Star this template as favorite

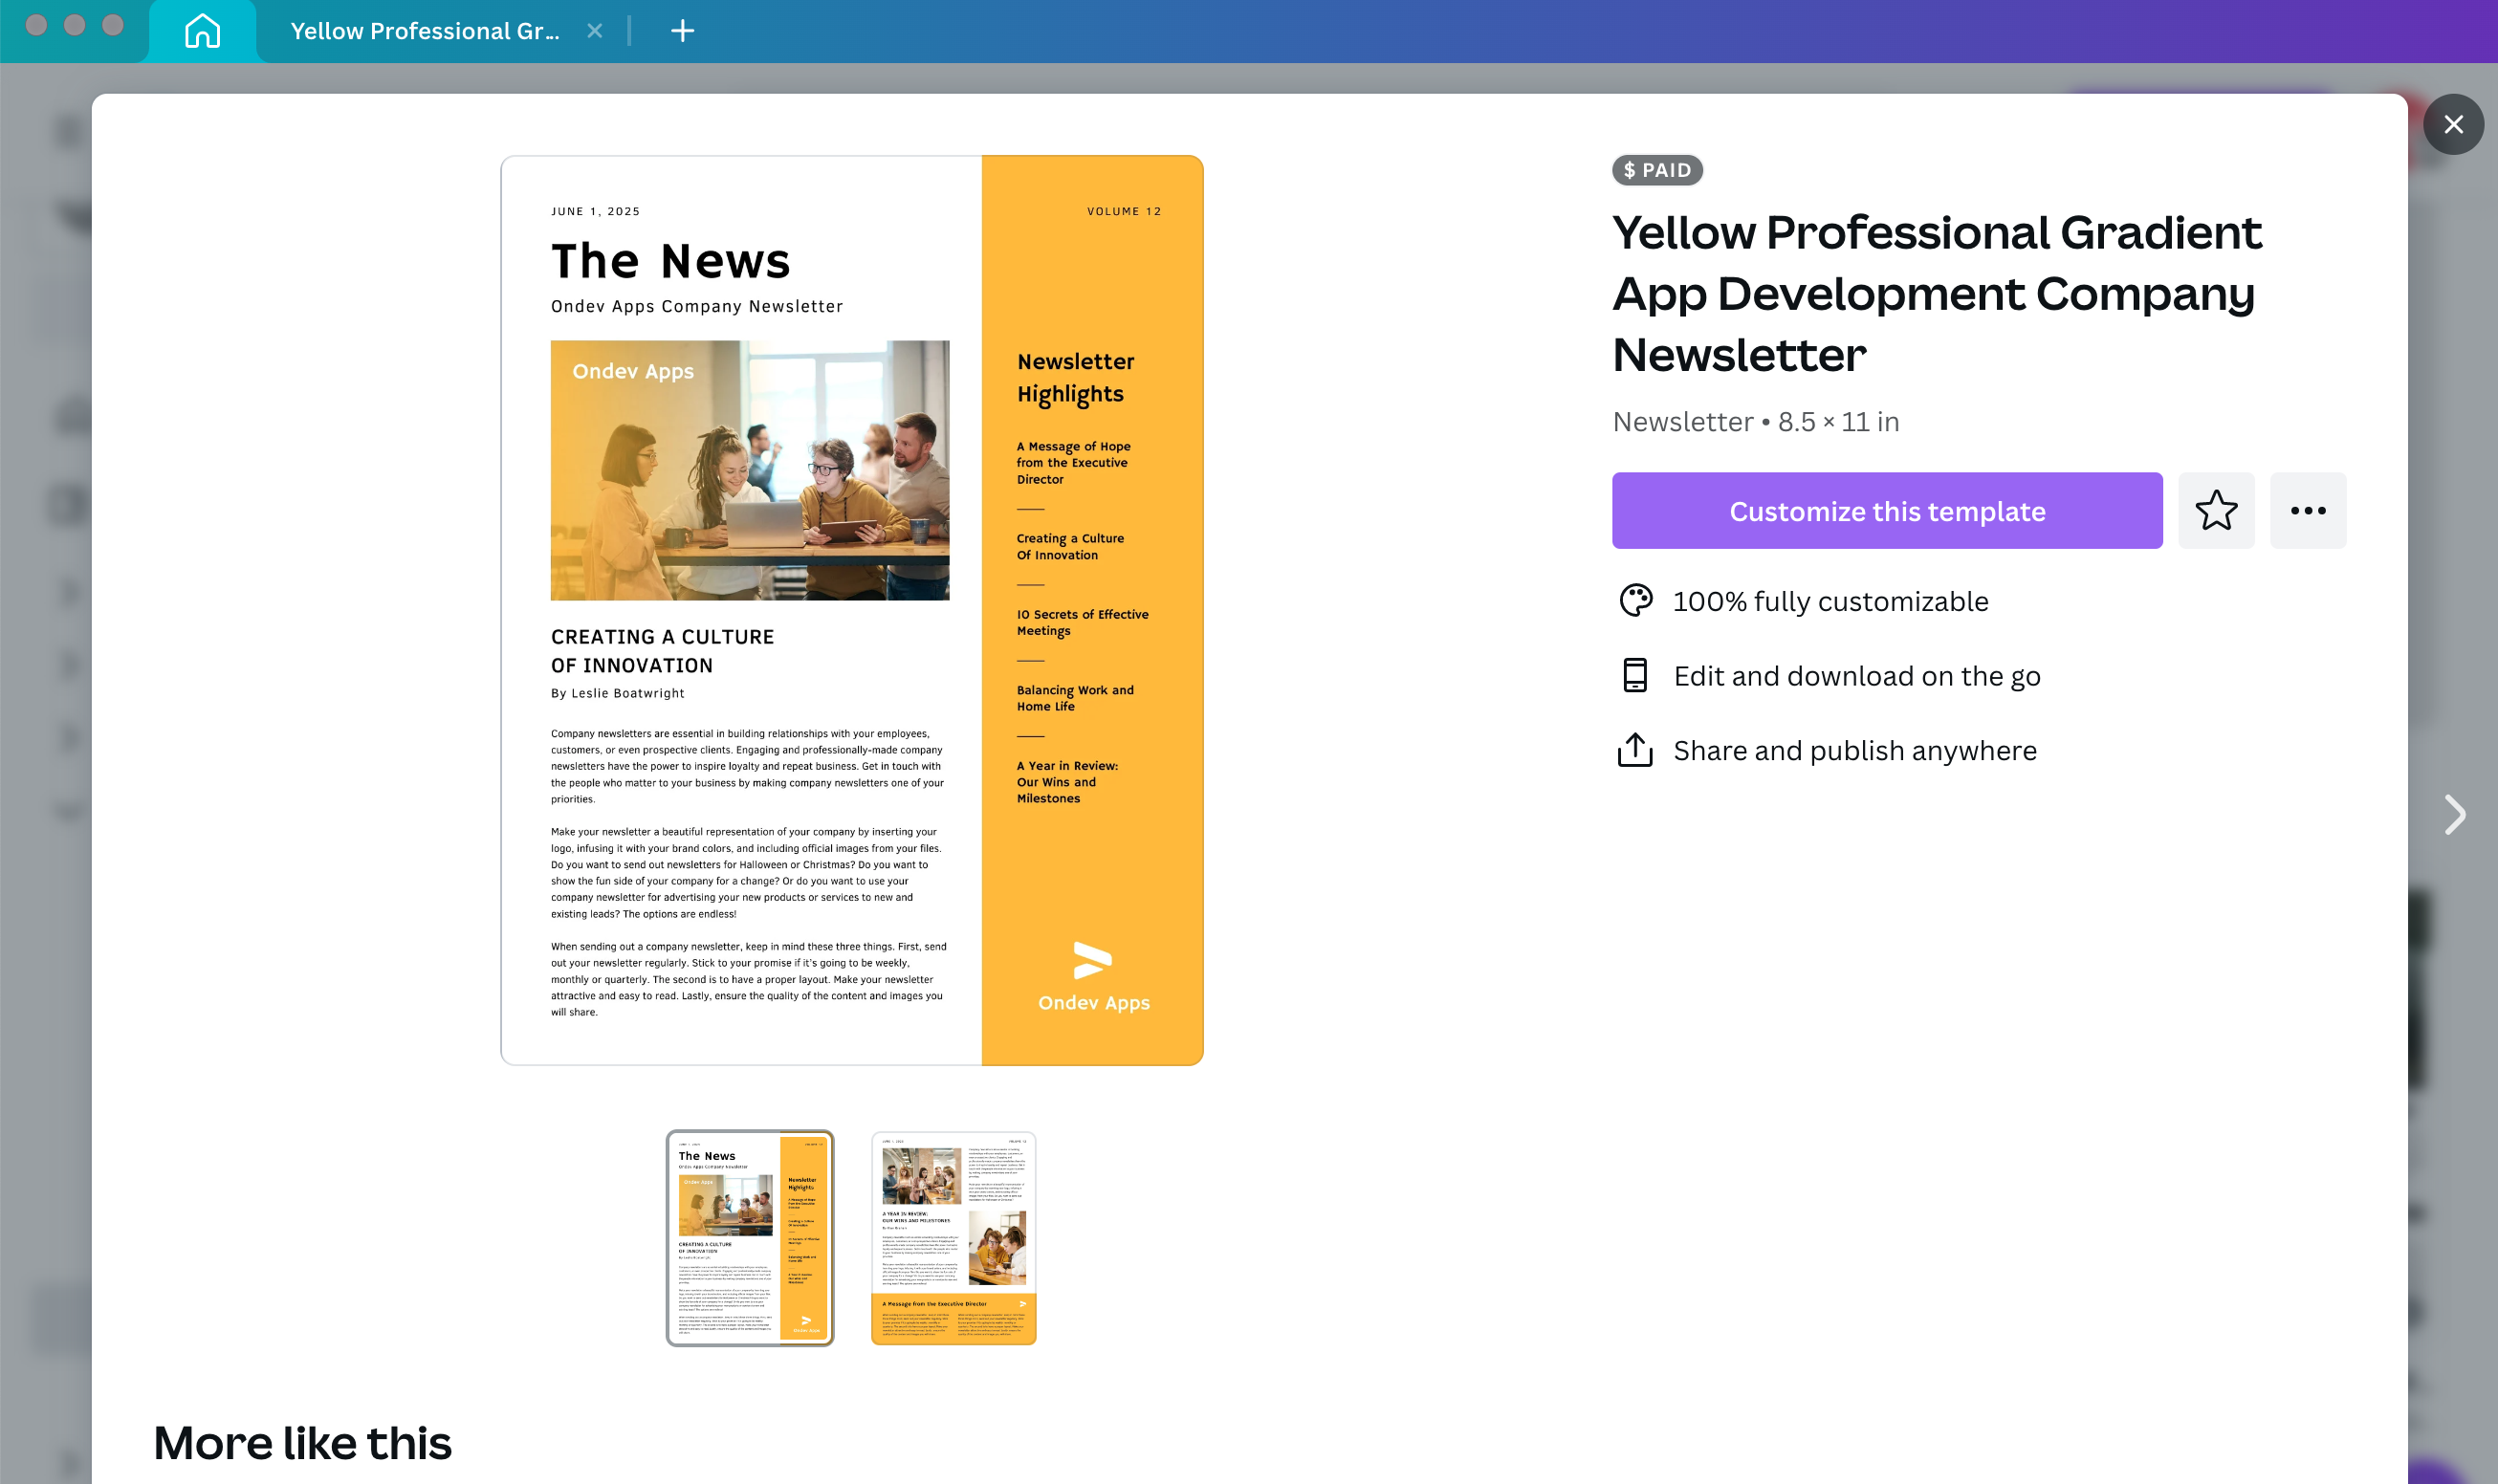(2215, 511)
